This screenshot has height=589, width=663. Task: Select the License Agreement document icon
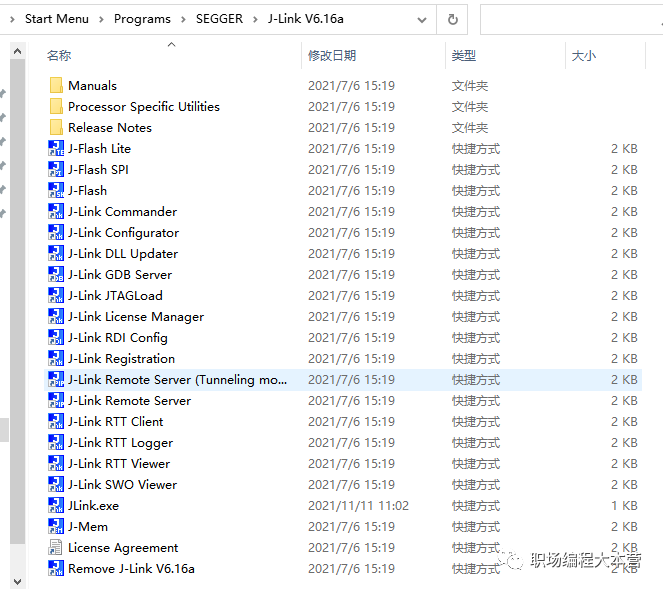56,548
